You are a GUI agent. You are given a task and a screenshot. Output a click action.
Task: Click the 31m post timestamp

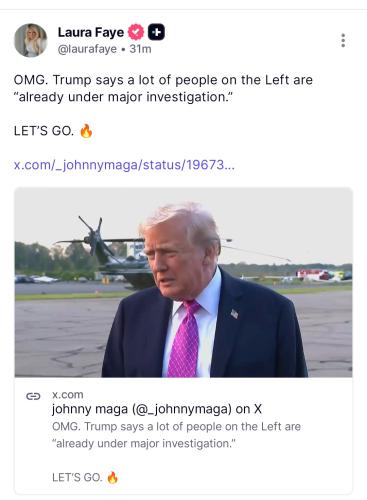140,49
